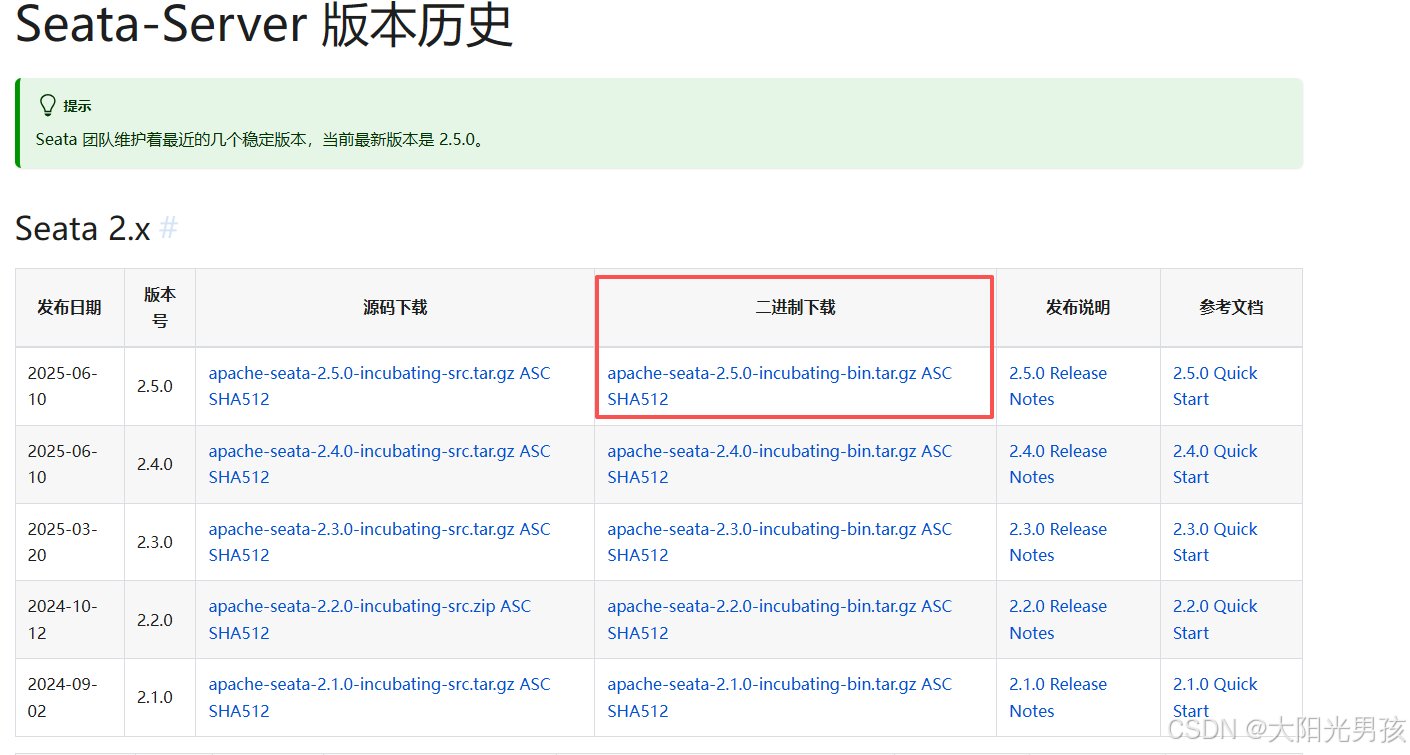This screenshot has width=1410, height=755.
Task: Click the 参考文档 column header
Action: [x=1231, y=307]
